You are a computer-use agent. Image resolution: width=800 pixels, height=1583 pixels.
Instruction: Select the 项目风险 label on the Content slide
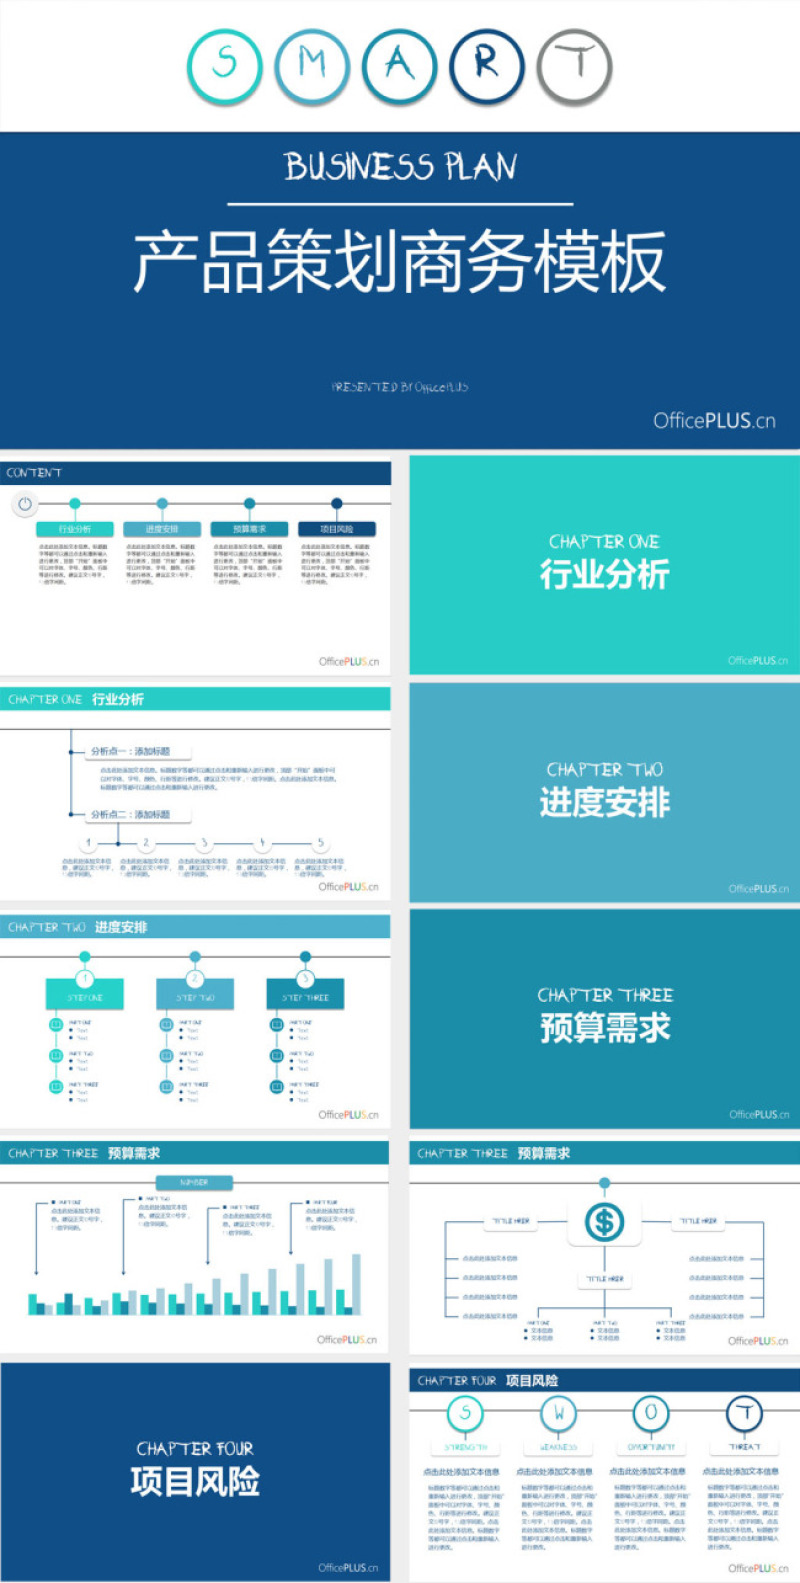coord(336,529)
